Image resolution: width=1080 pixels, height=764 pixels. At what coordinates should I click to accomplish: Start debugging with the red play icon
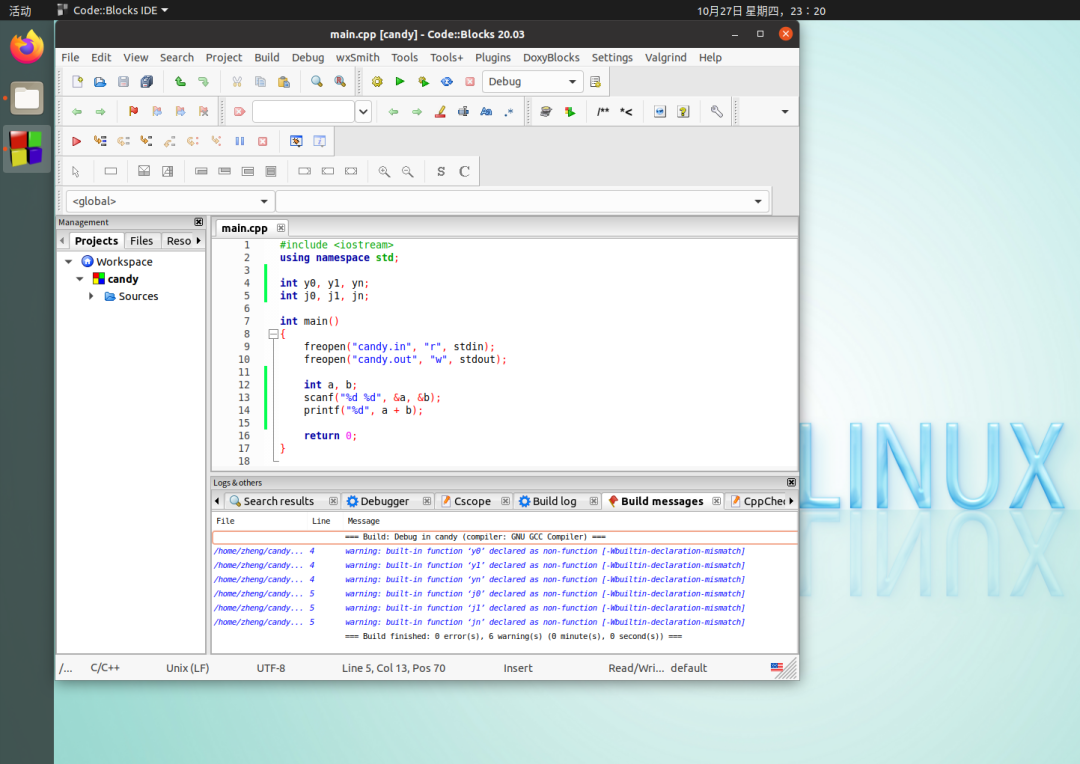(x=76, y=141)
